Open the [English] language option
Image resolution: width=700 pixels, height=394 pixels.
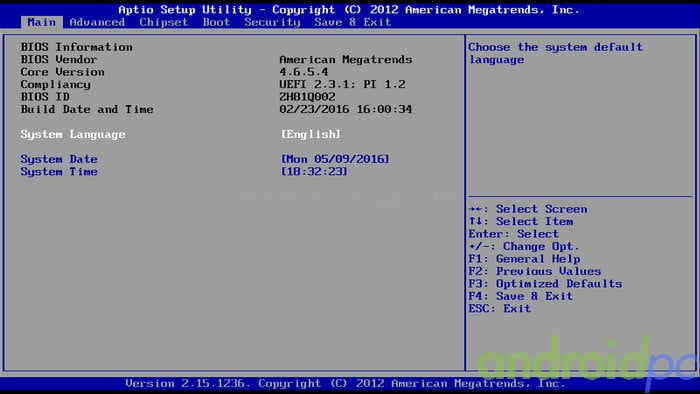pyautogui.click(x=311, y=134)
